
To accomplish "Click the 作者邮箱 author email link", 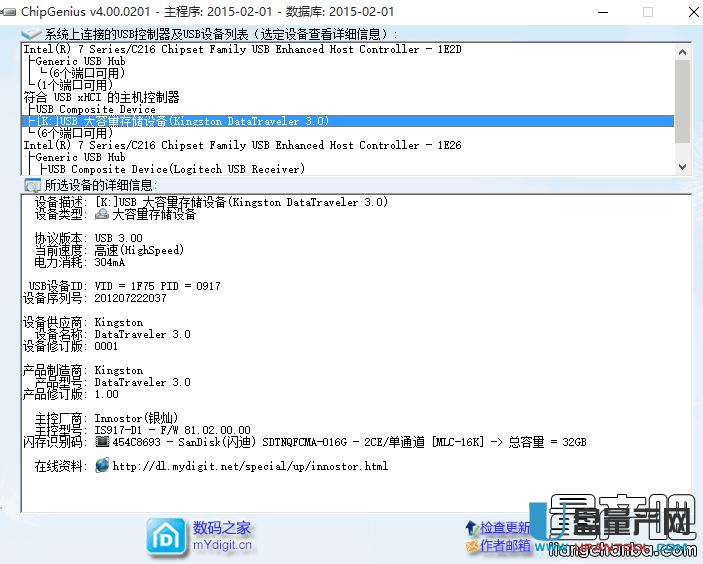I will (x=505, y=546).
